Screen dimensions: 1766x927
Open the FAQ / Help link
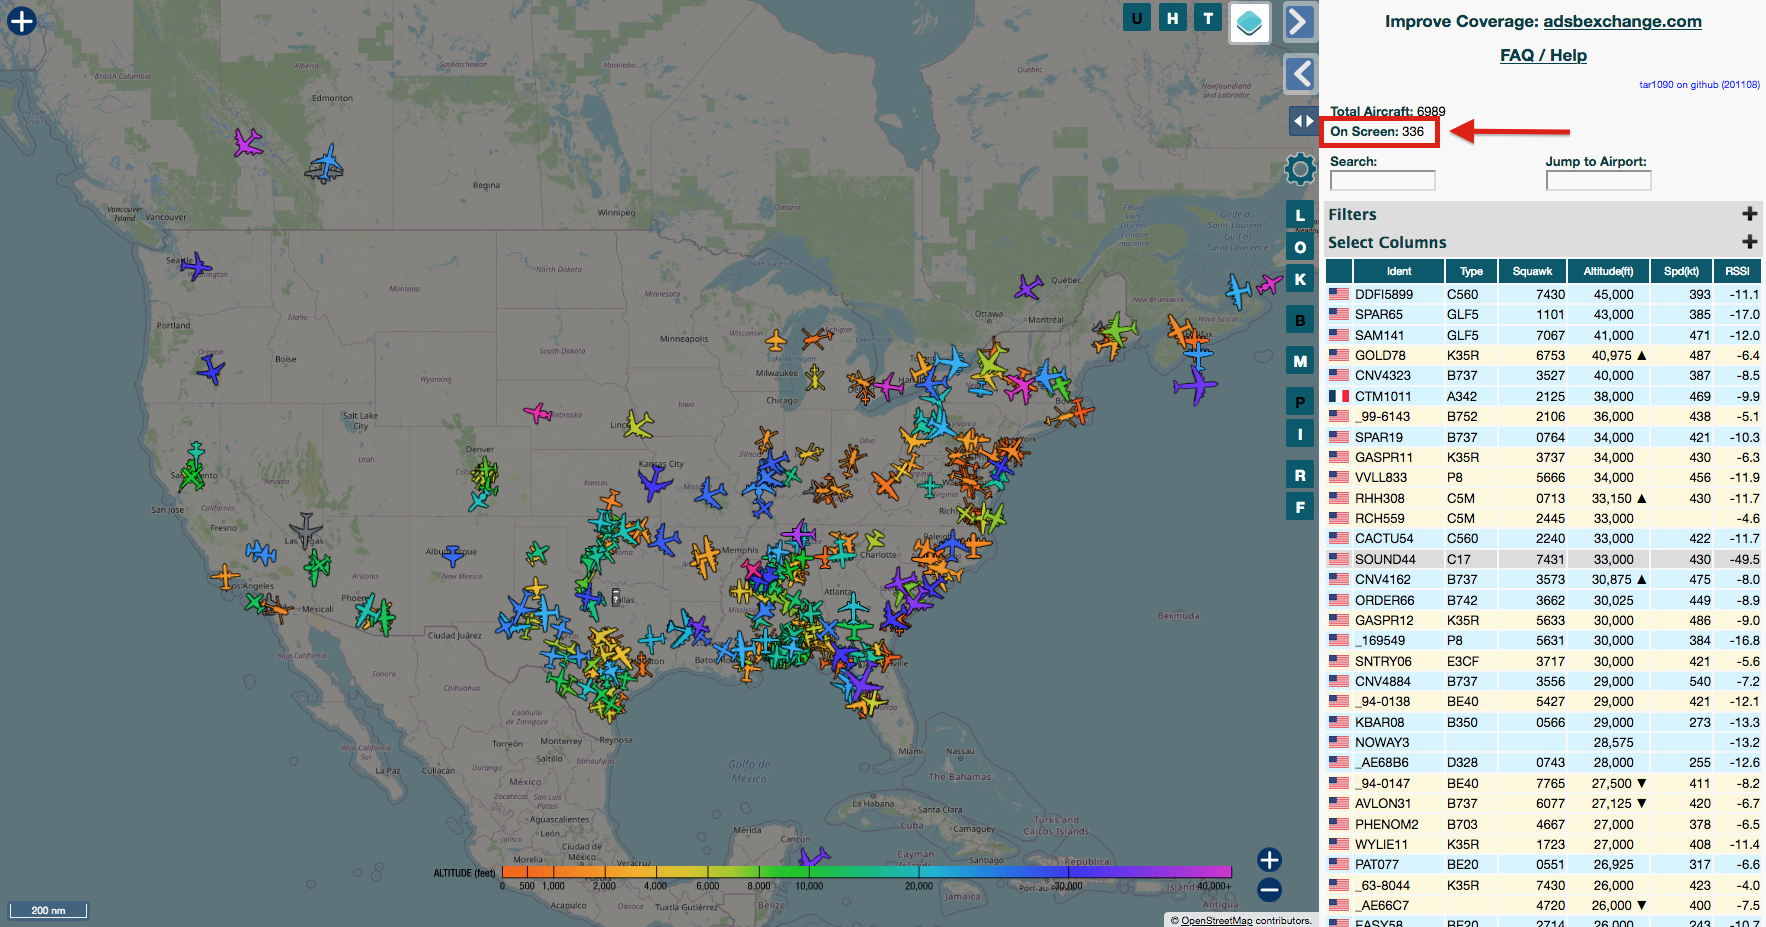click(x=1543, y=55)
